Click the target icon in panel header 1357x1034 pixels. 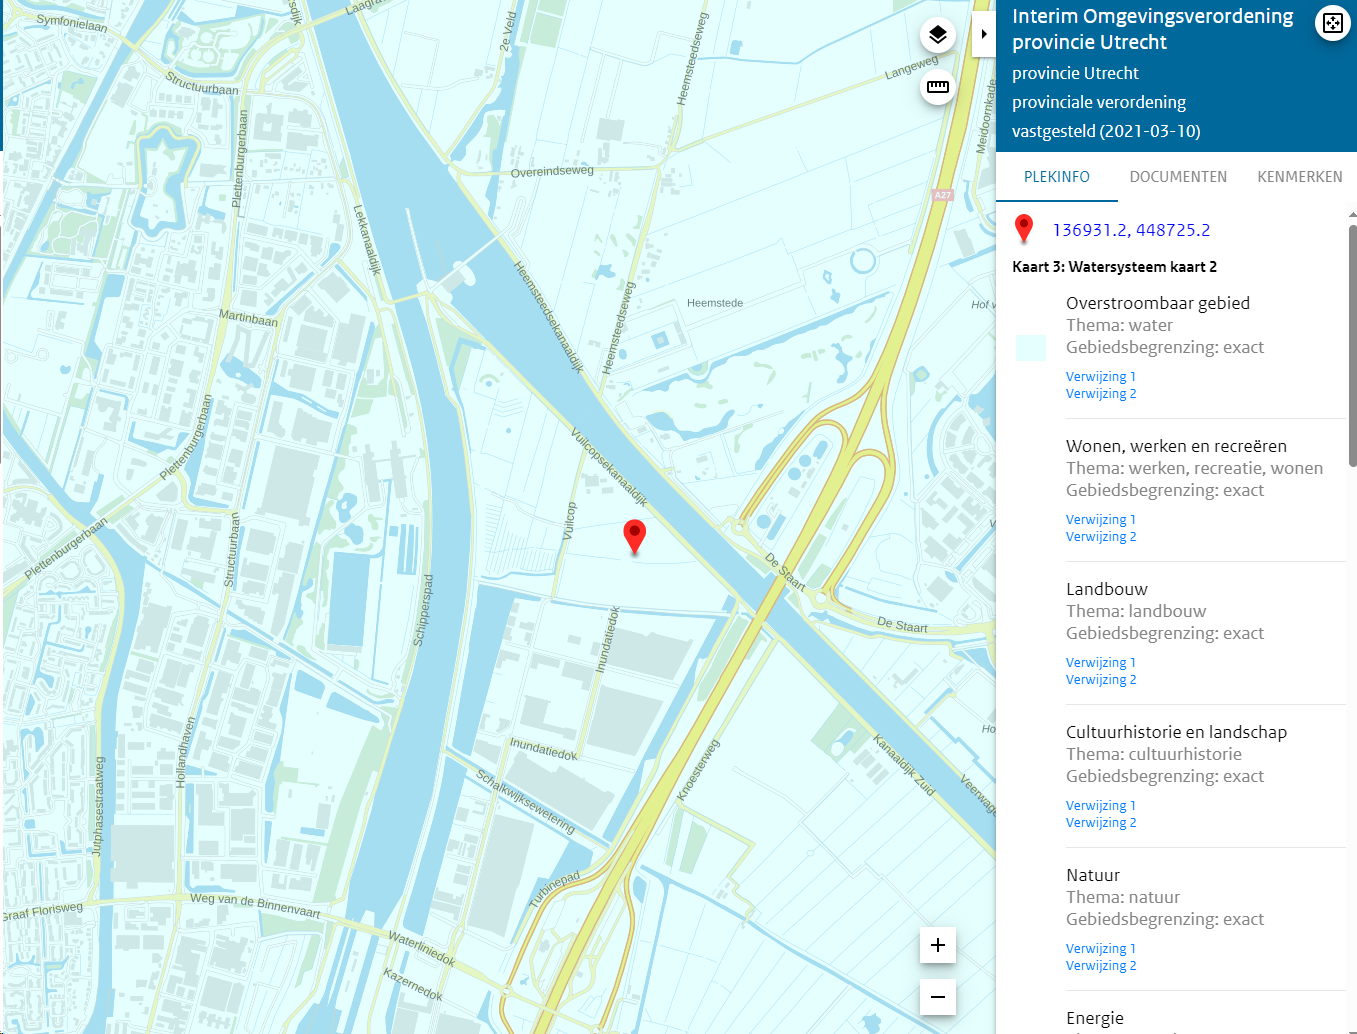click(1332, 23)
